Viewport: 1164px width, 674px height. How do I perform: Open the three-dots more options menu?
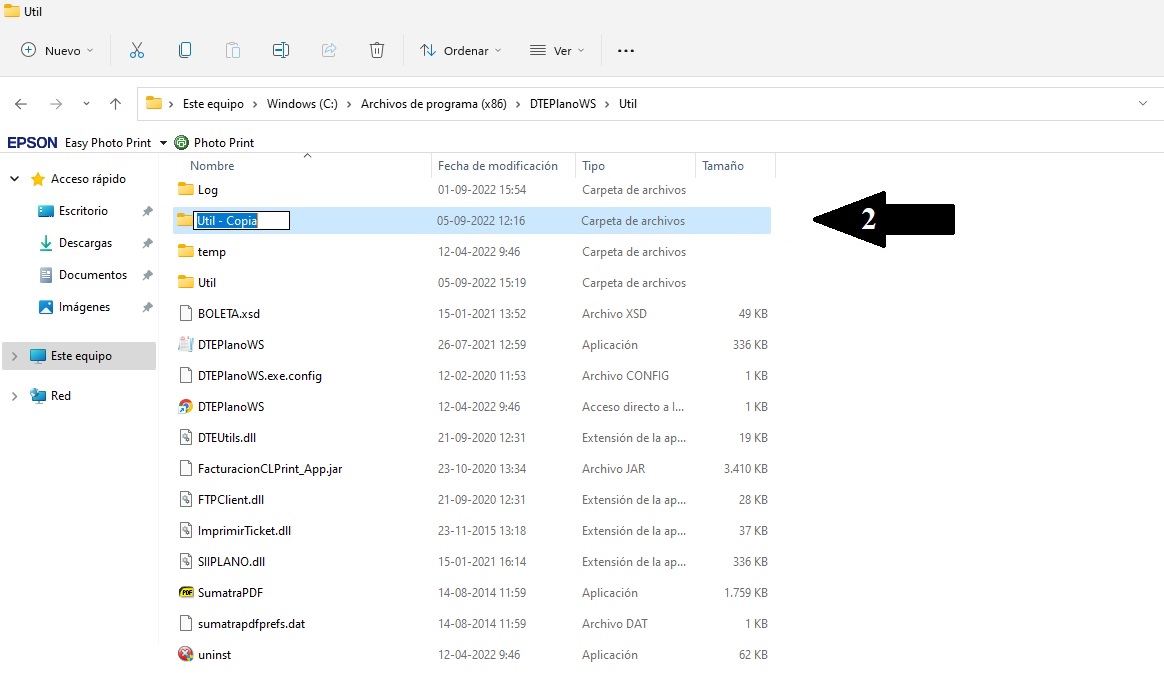tap(626, 51)
